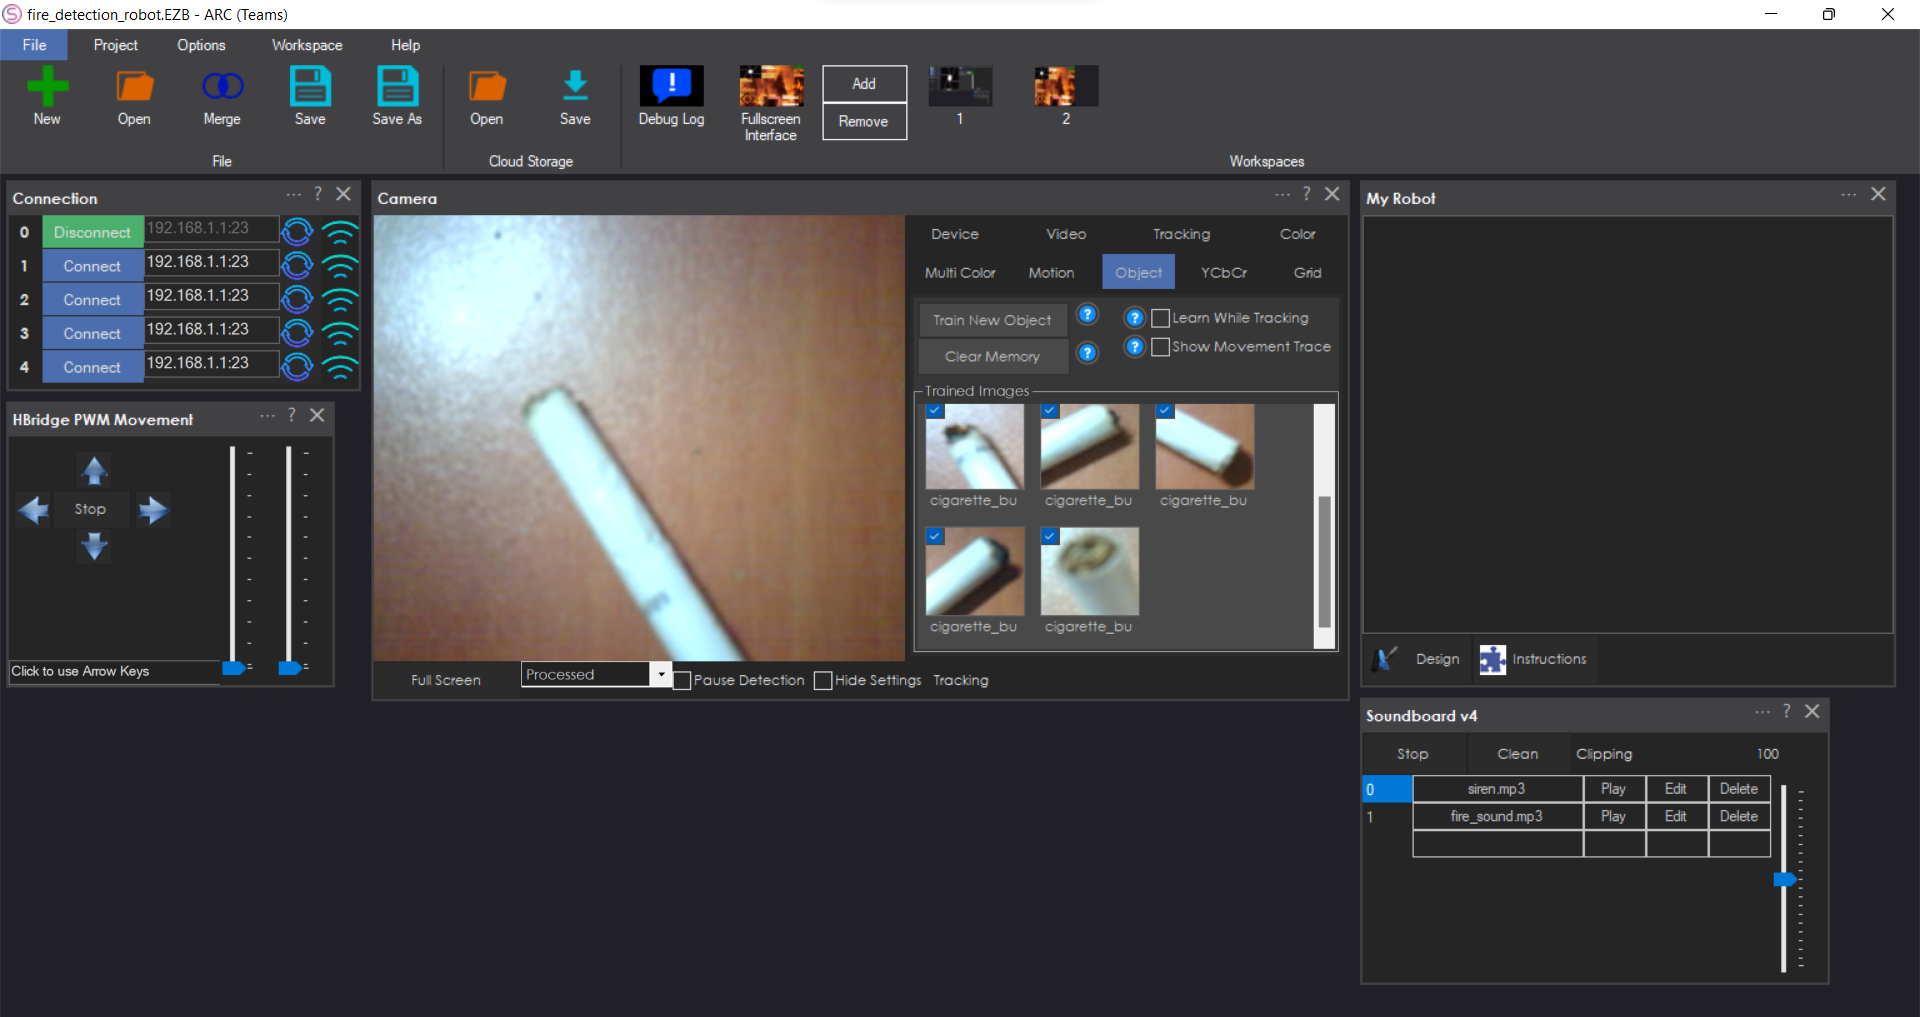Screen dimensions: 1920x1017
Task: Enable Learn While Tracking
Action: (x=1160, y=318)
